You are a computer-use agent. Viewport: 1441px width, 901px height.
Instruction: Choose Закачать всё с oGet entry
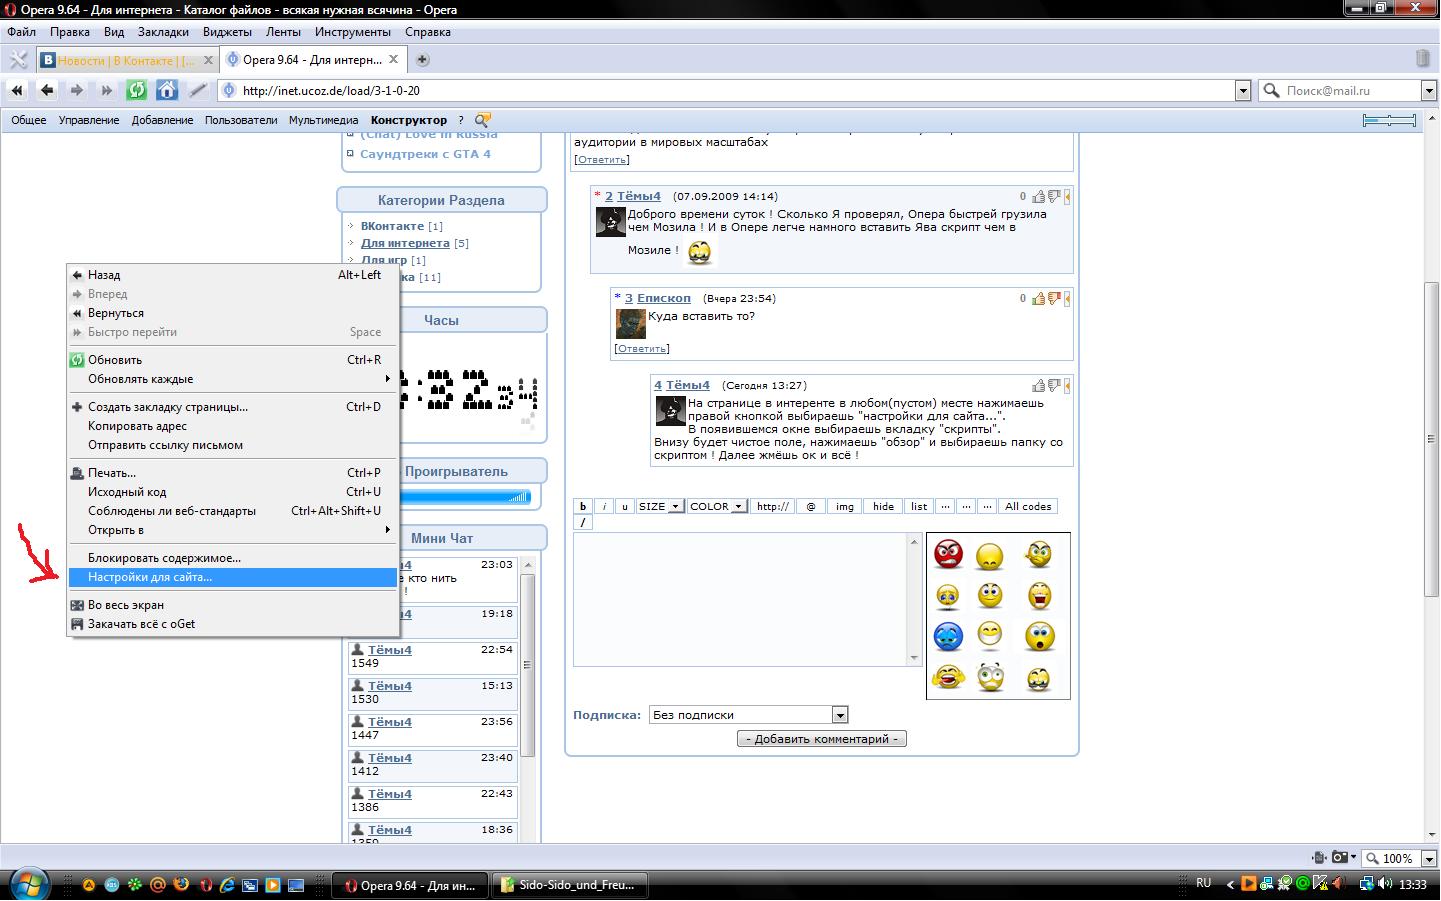[232, 624]
